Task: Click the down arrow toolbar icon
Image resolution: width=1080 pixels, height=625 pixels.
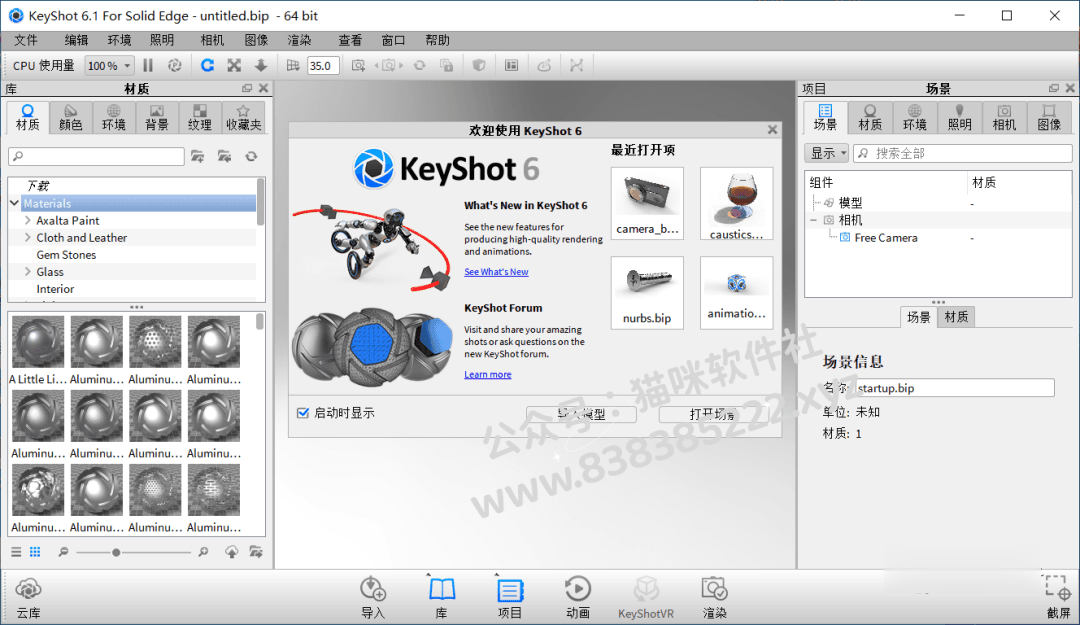Action: [261, 65]
